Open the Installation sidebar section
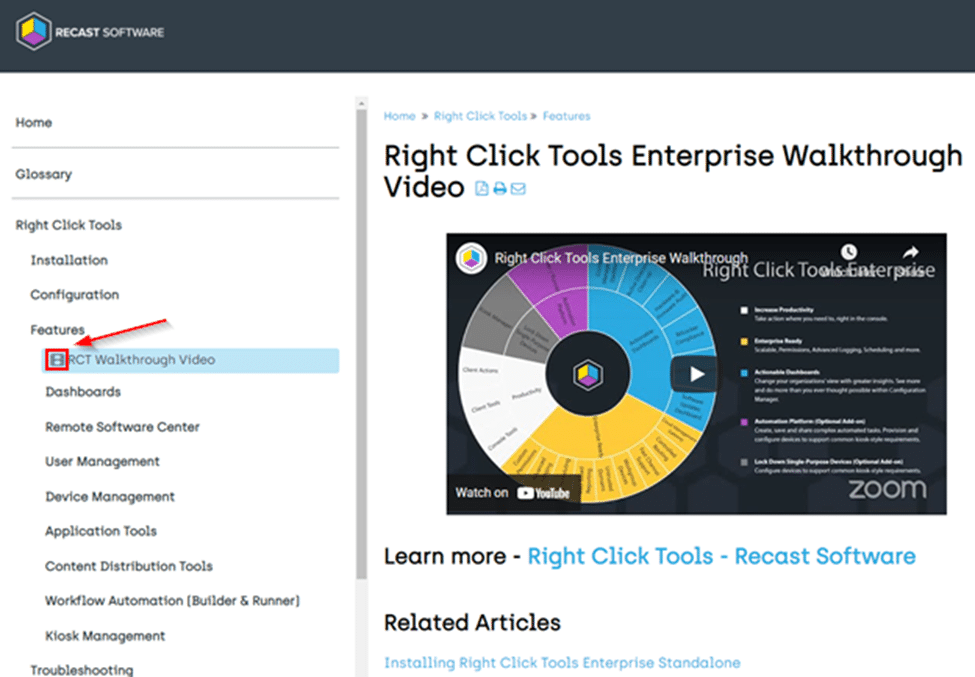 tap(69, 260)
